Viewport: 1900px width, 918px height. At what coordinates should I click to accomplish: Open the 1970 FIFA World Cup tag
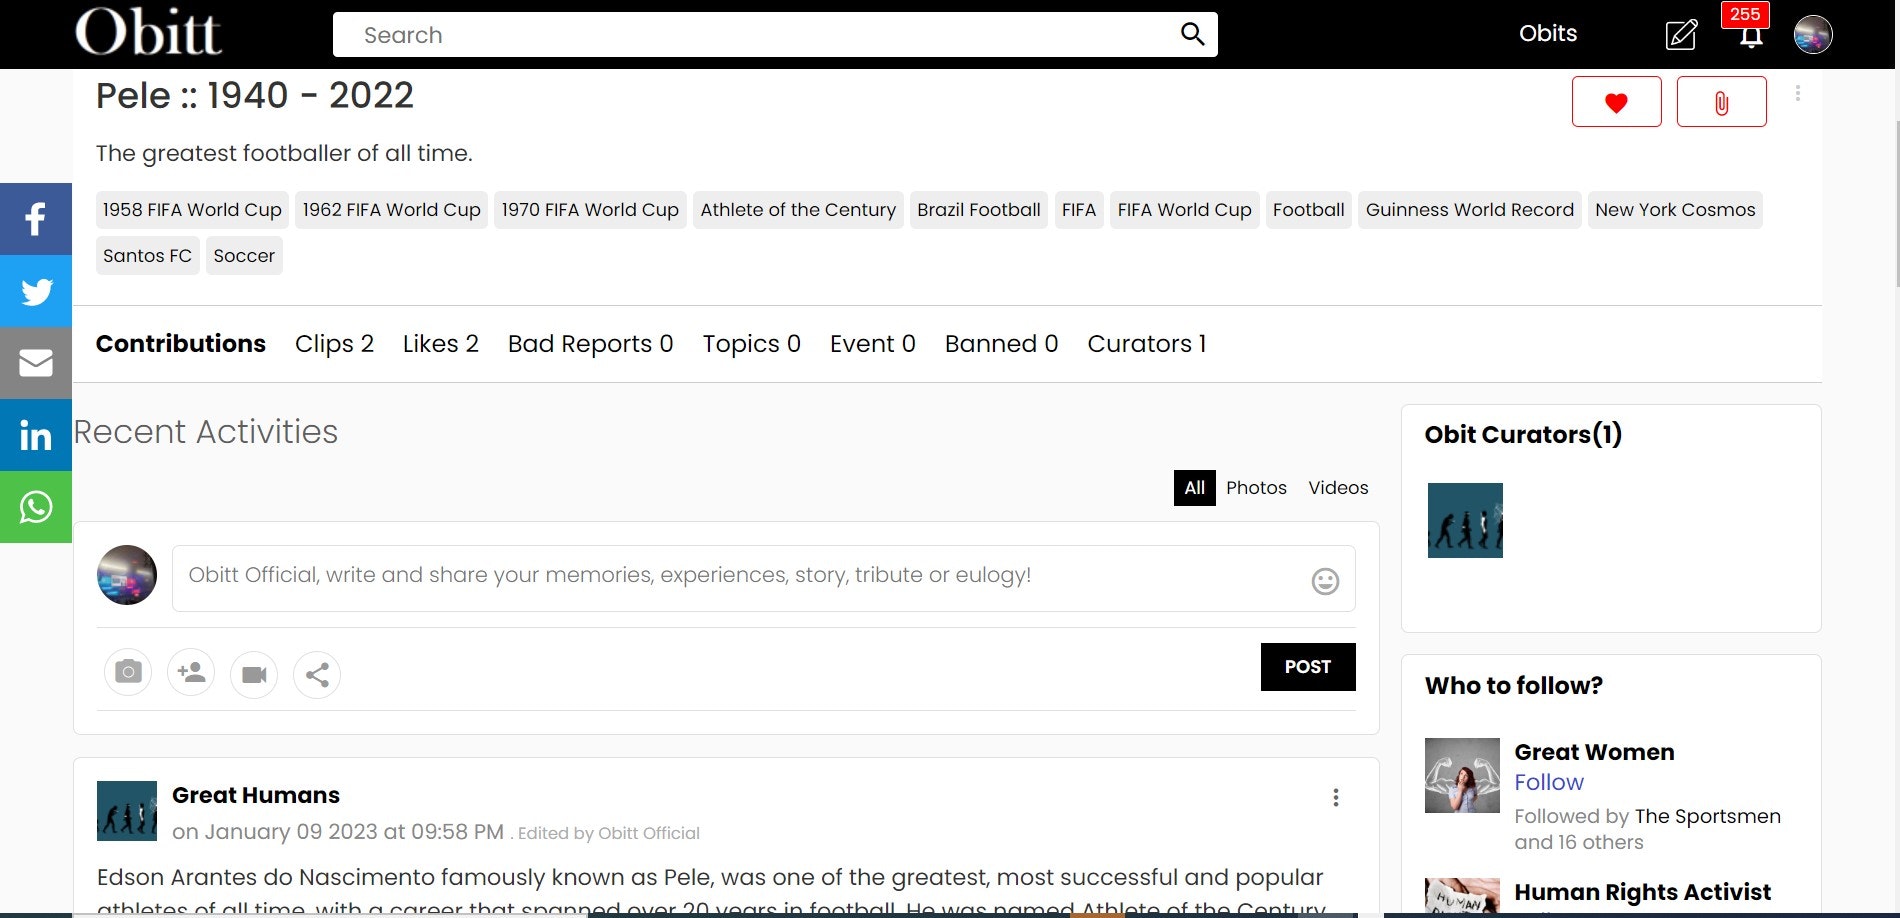pyautogui.click(x=590, y=210)
